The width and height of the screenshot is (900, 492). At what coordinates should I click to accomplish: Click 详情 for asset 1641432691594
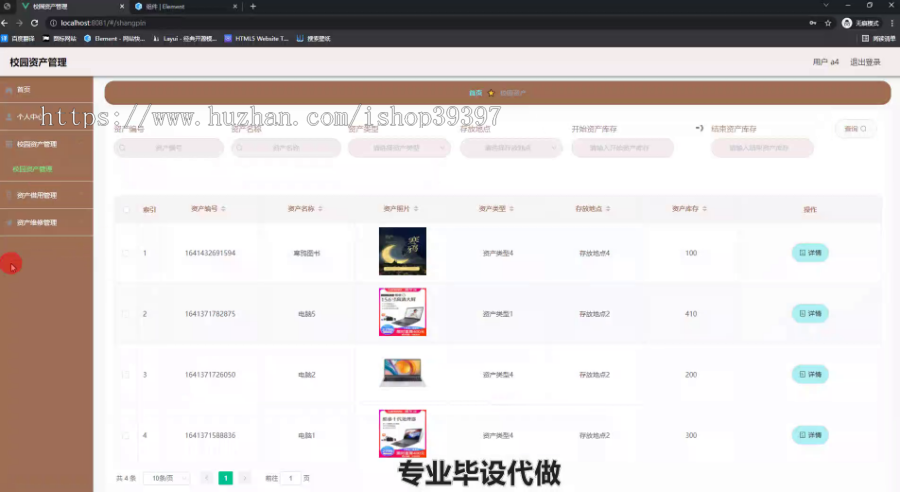pyautogui.click(x=810, y=253)
